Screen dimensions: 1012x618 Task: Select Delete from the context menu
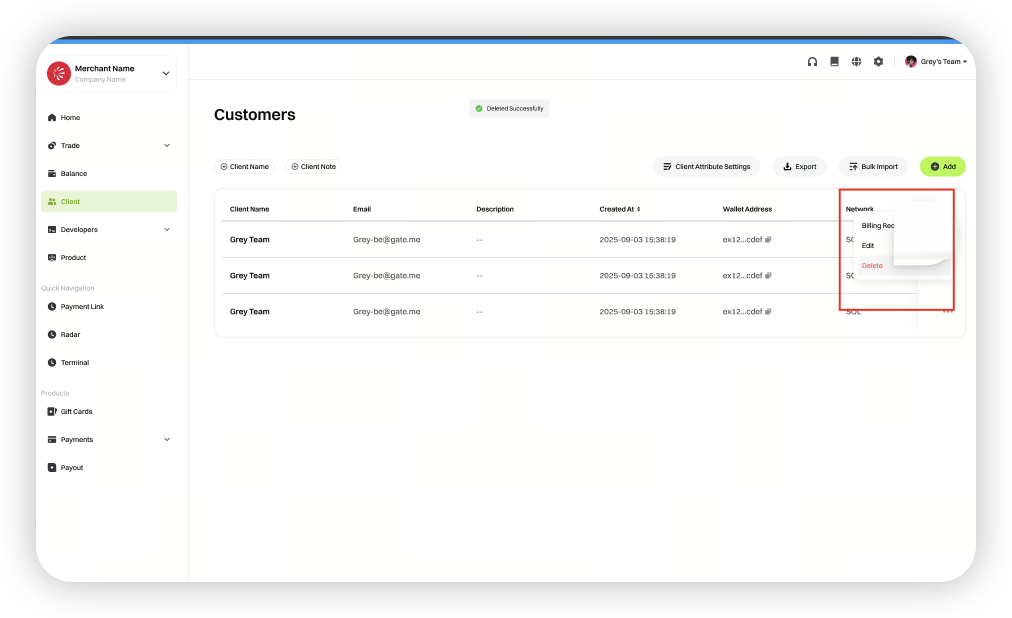[873, 266]
